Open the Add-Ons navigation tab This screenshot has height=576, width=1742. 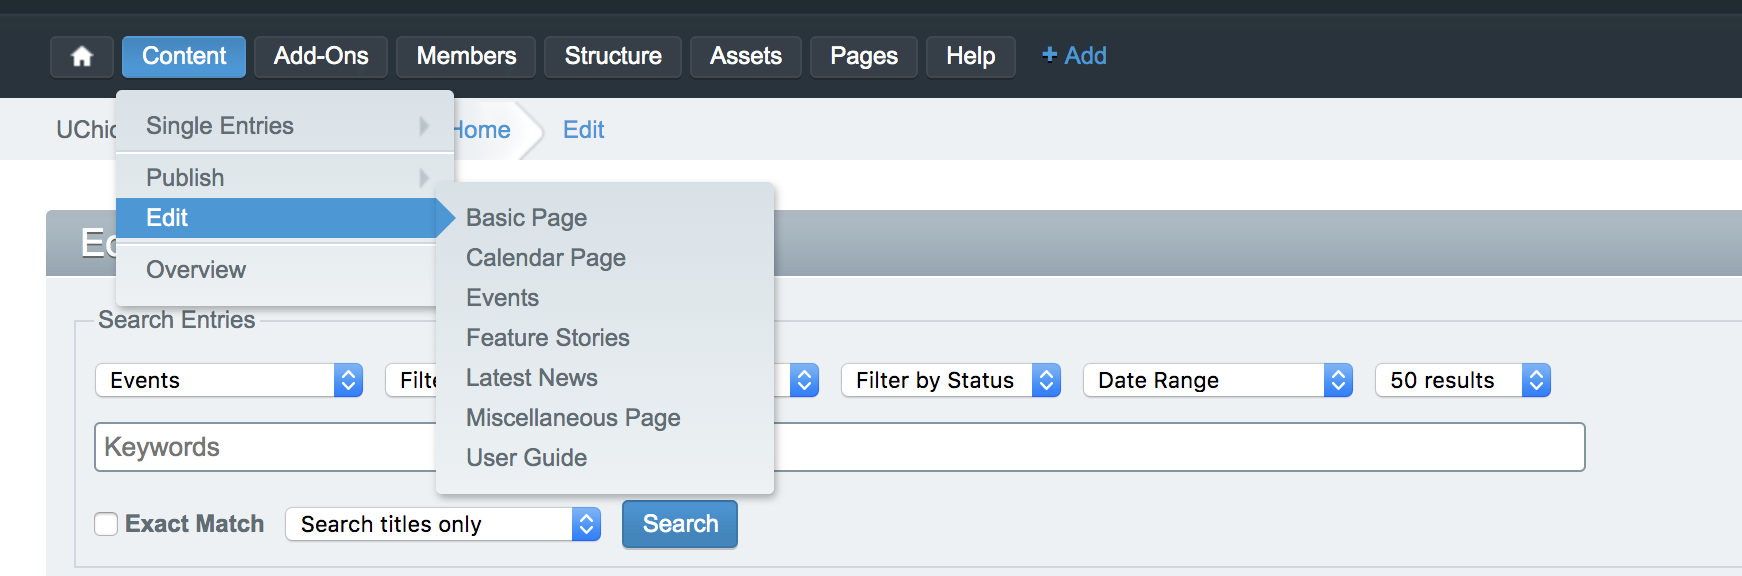321,57
